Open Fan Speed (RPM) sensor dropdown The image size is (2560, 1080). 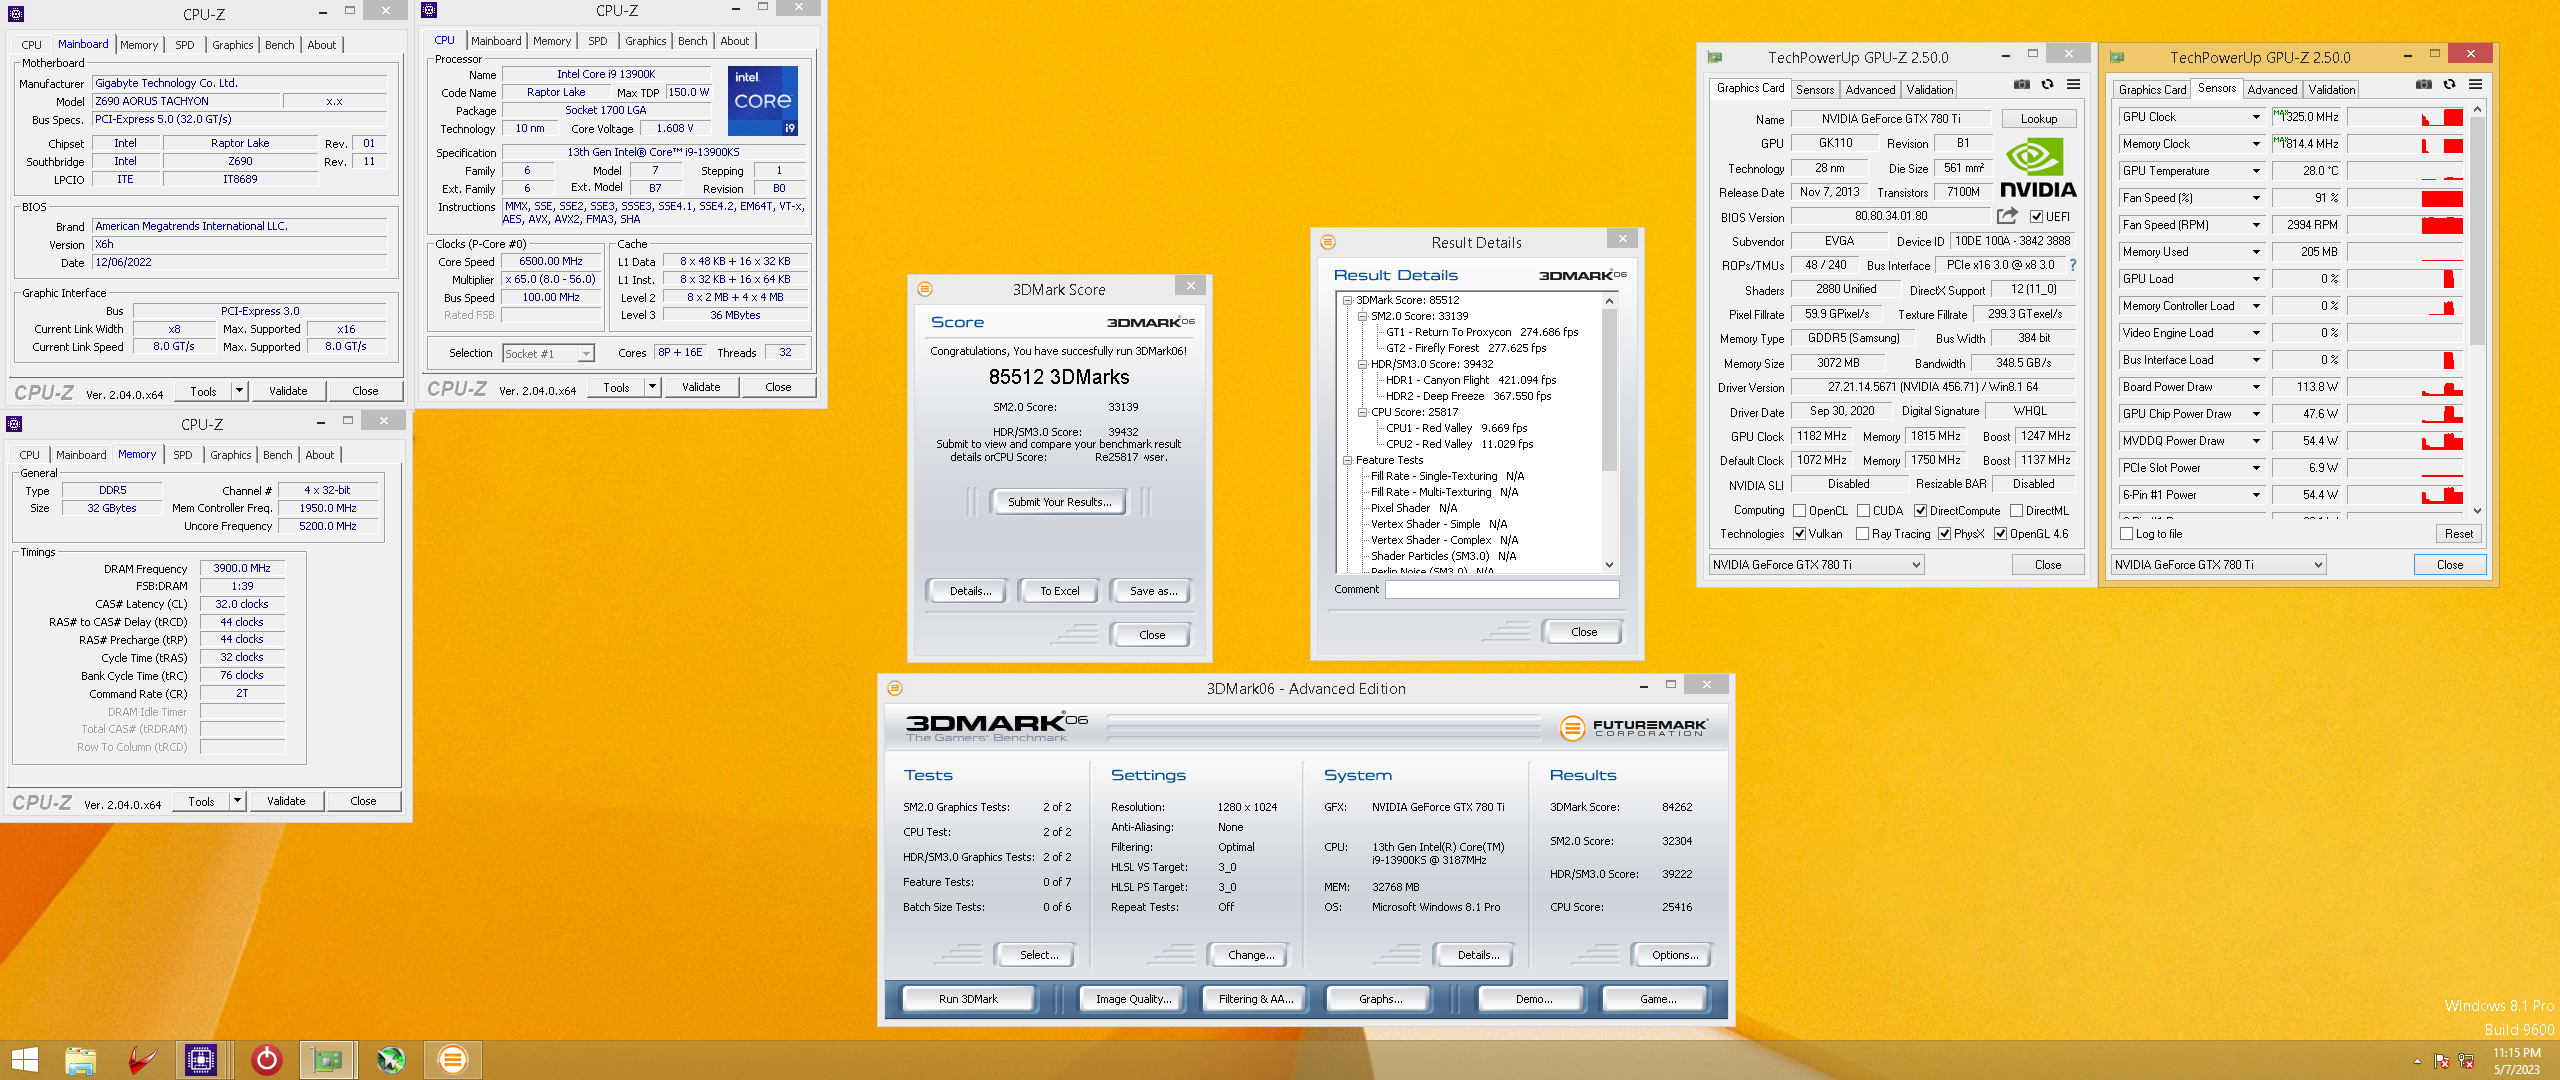(2256, 225)
